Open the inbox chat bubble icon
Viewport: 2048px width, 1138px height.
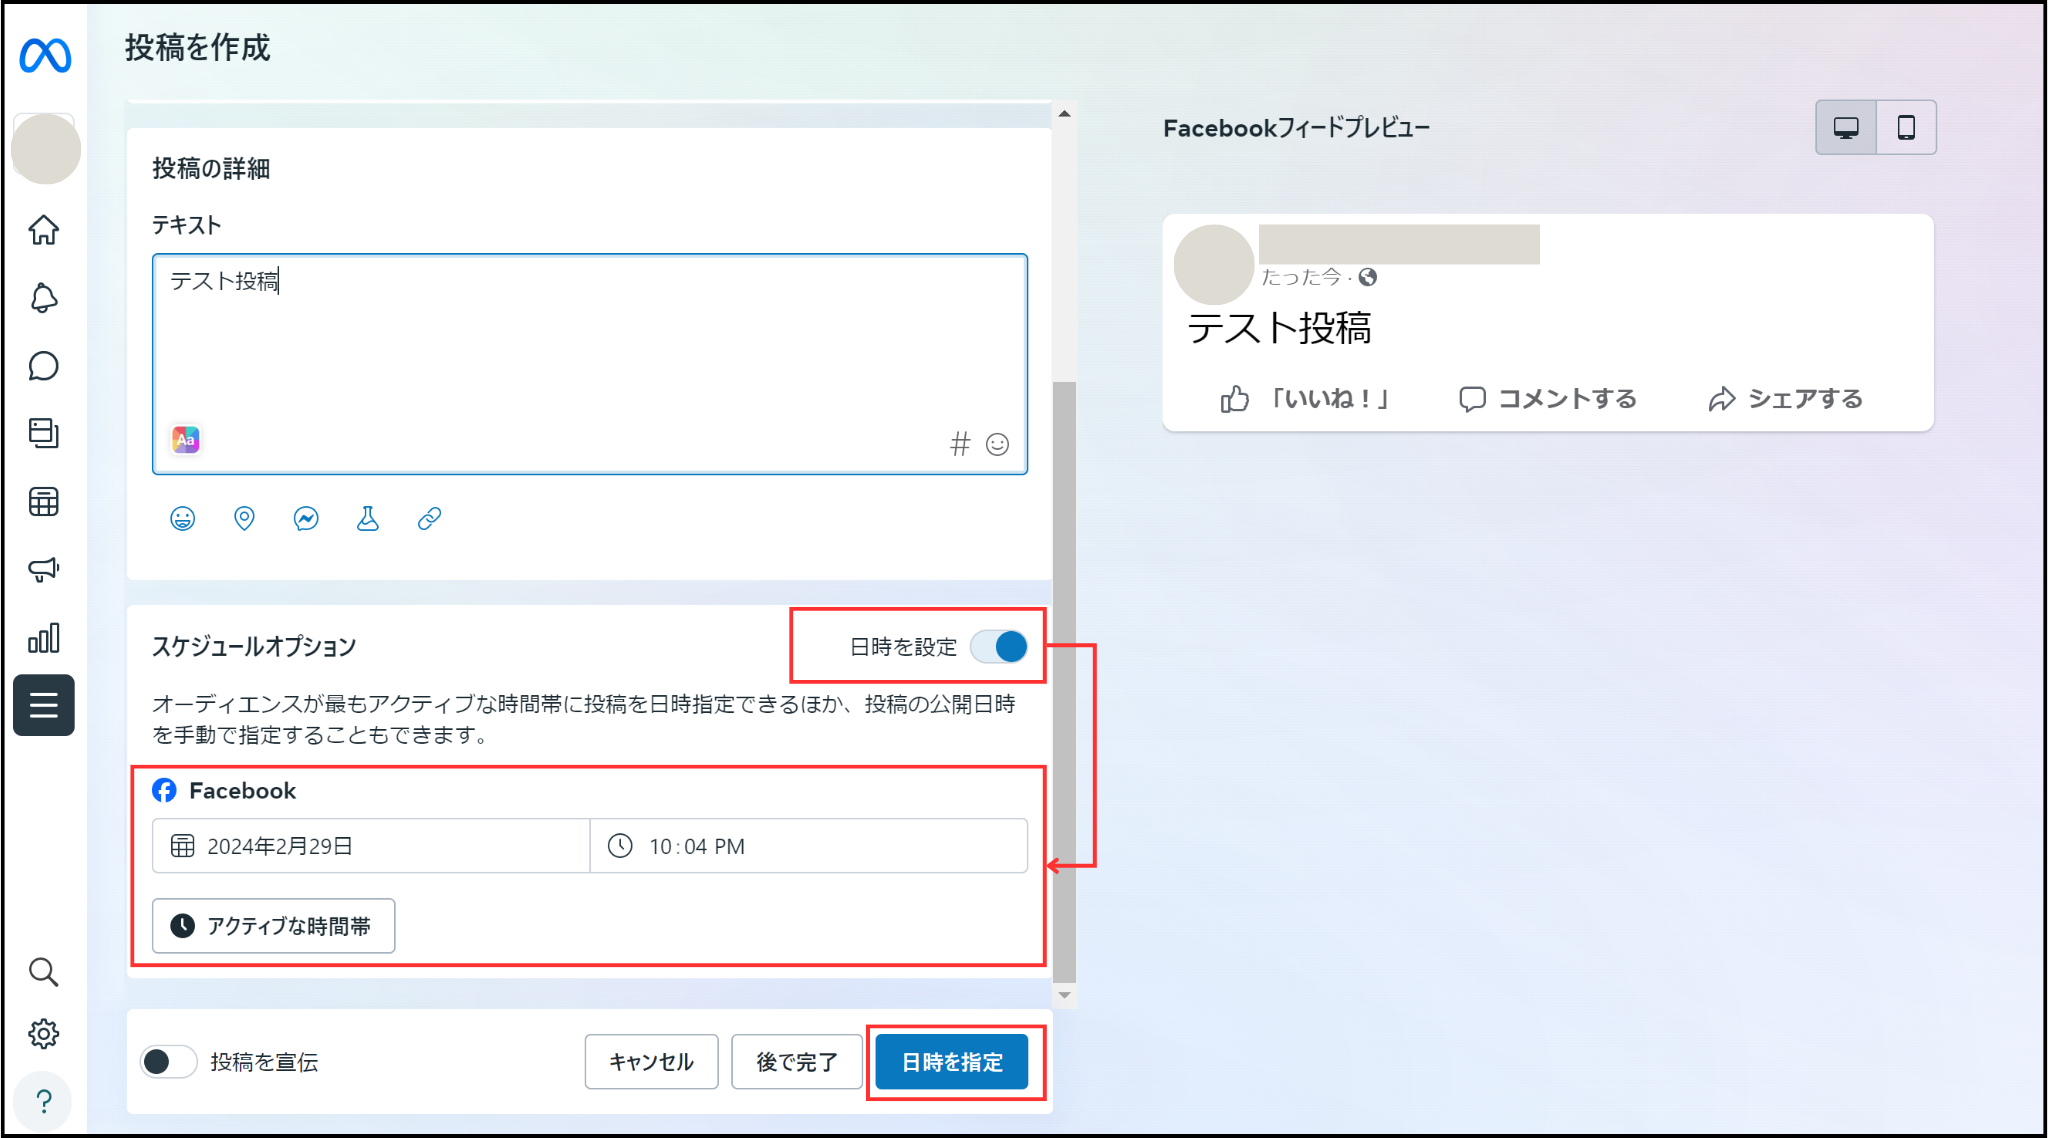[x=44, y=366]
